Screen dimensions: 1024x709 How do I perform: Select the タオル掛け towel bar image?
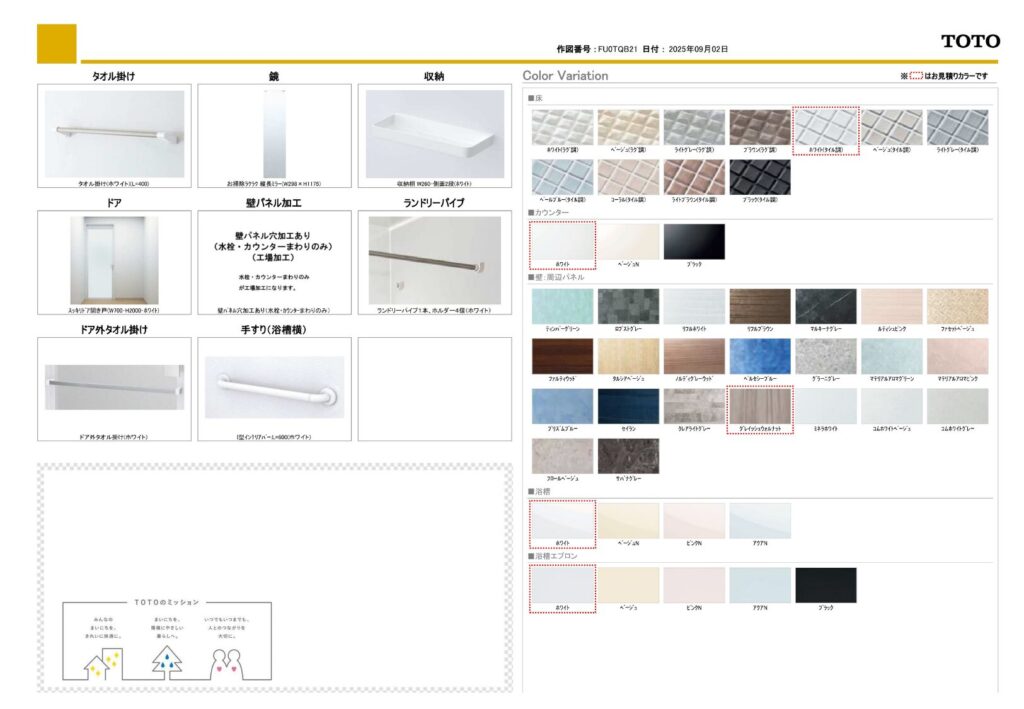click(114, 134)
